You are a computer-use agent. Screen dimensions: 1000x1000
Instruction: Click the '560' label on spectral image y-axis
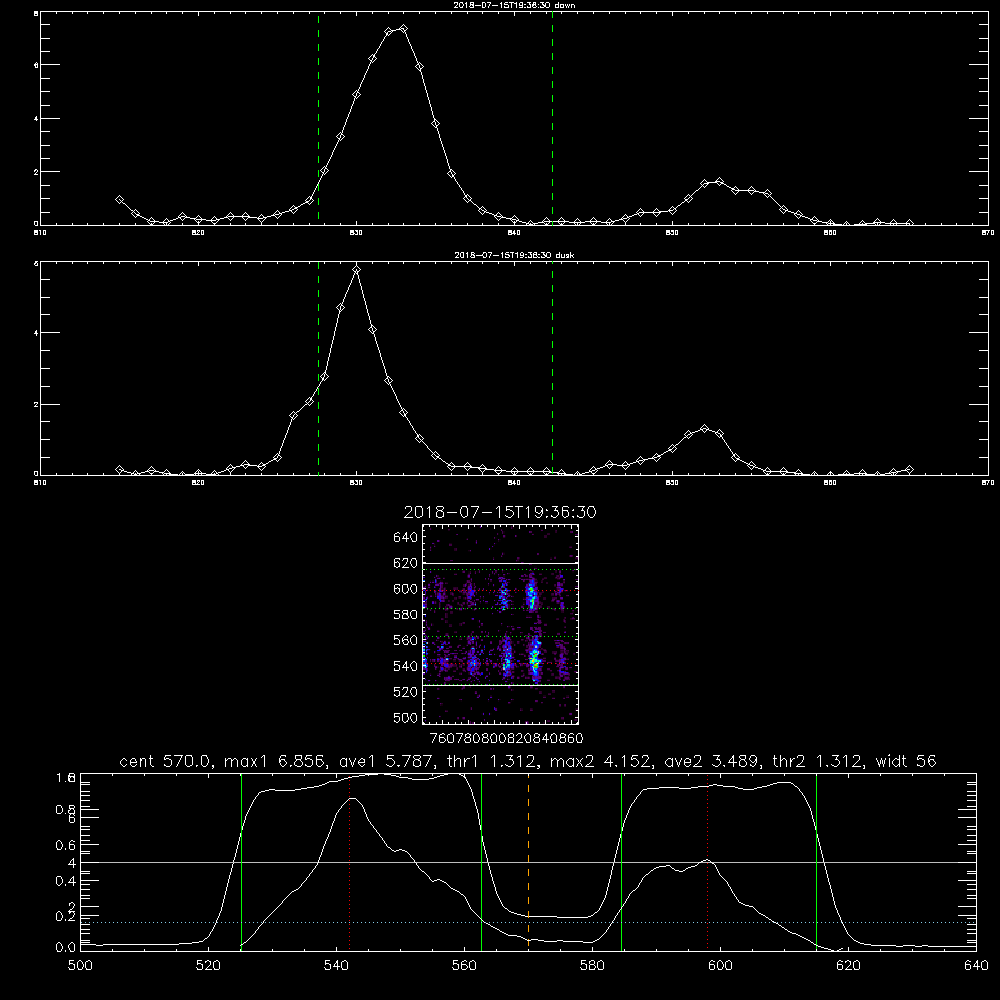point(405,640)
